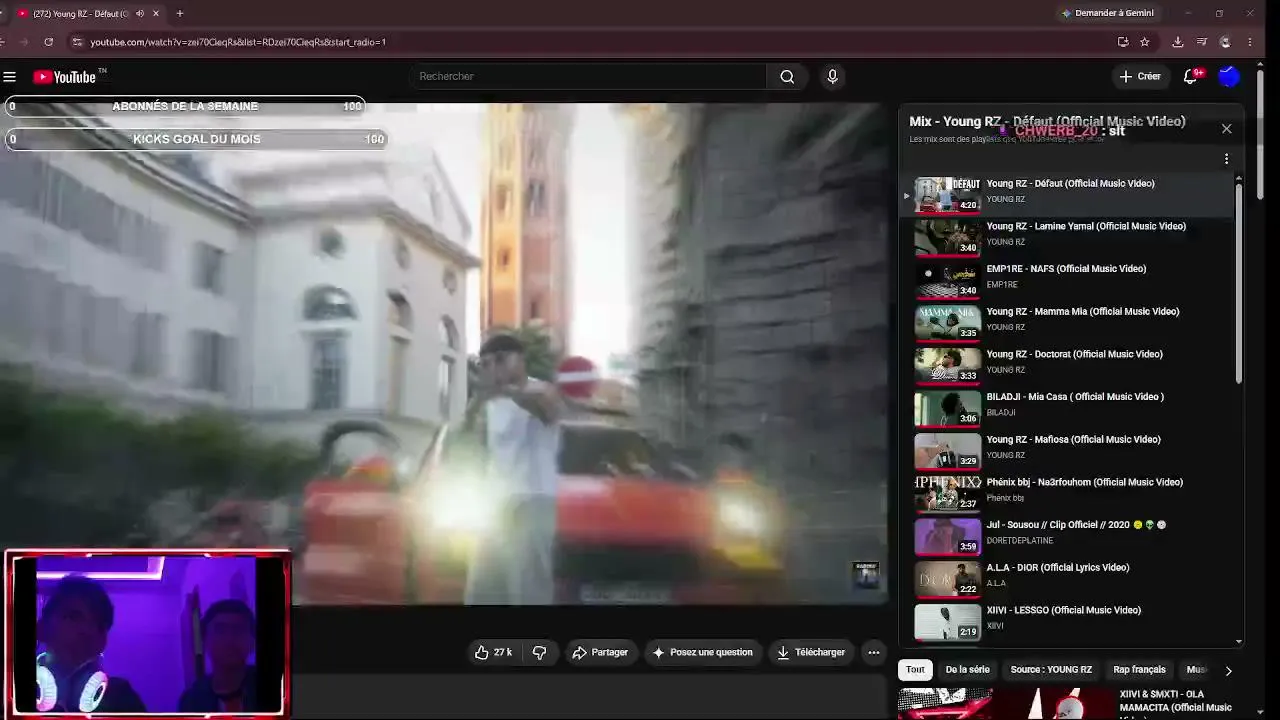Select the Source : YOUNG RZ chip
Screen dimensions: 1280x720
1051,670
